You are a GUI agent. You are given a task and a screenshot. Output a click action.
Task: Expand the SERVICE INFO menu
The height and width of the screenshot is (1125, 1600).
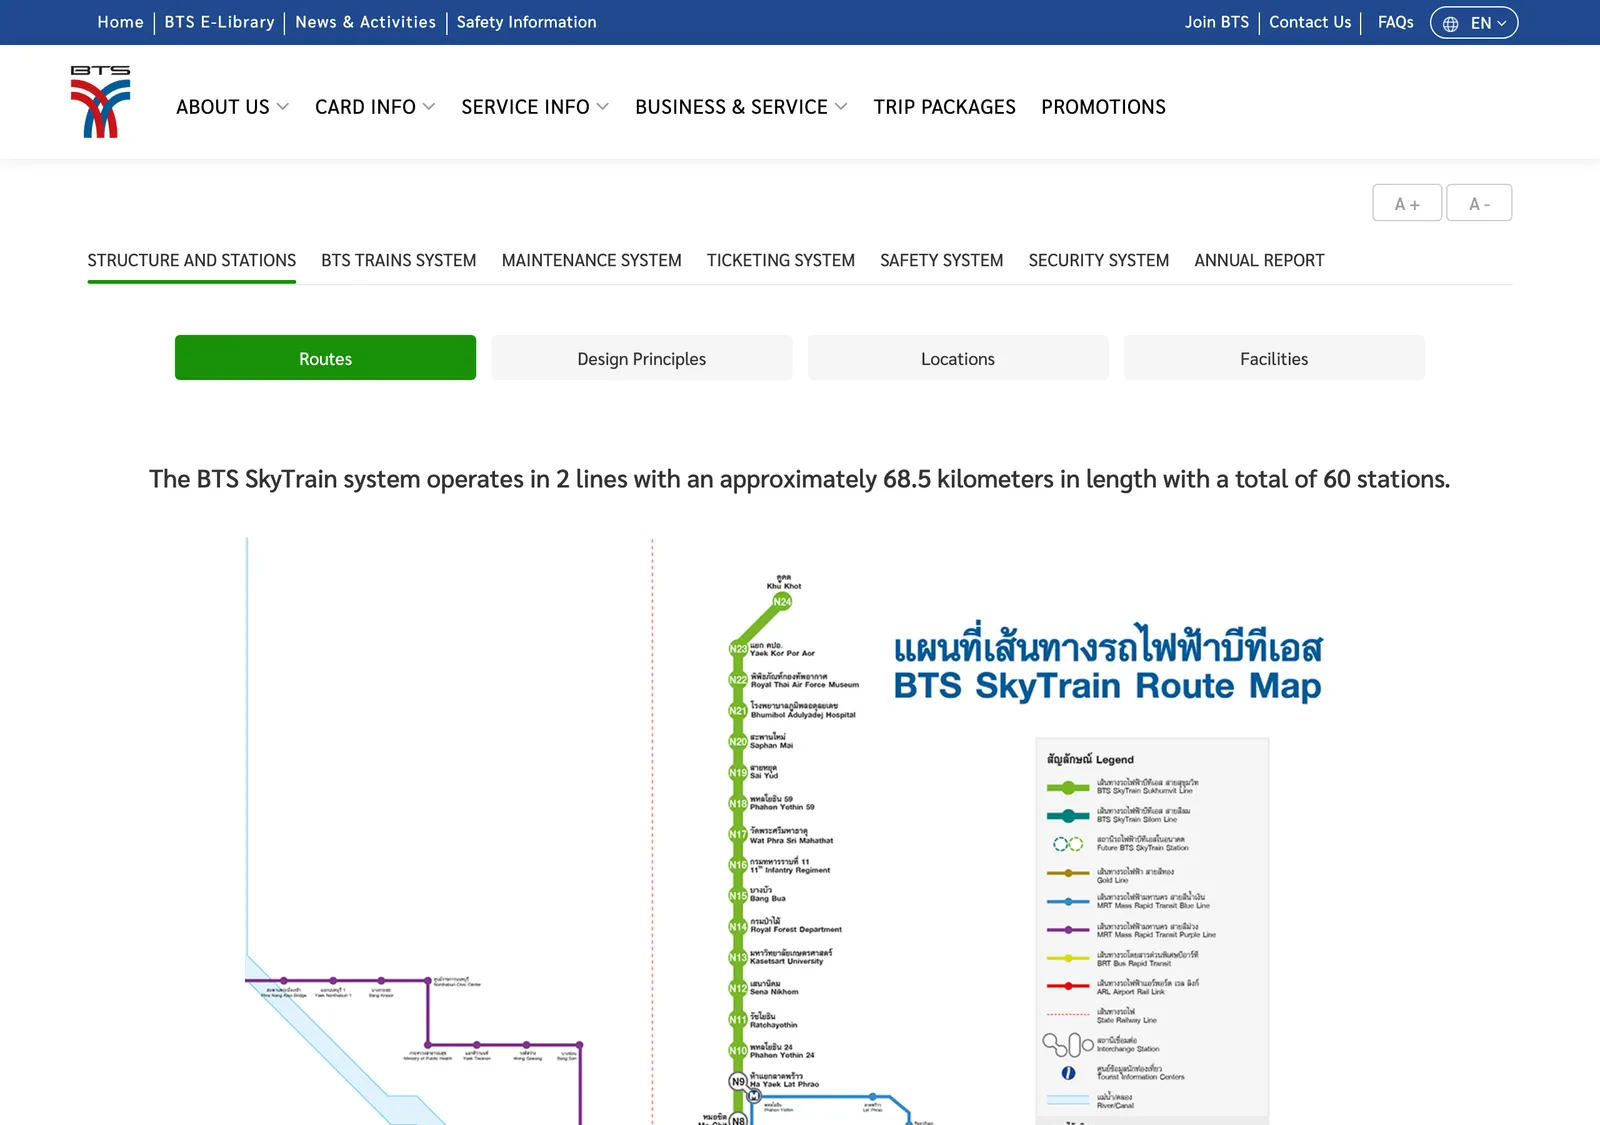pyautogui.click(x=535, y=107)
